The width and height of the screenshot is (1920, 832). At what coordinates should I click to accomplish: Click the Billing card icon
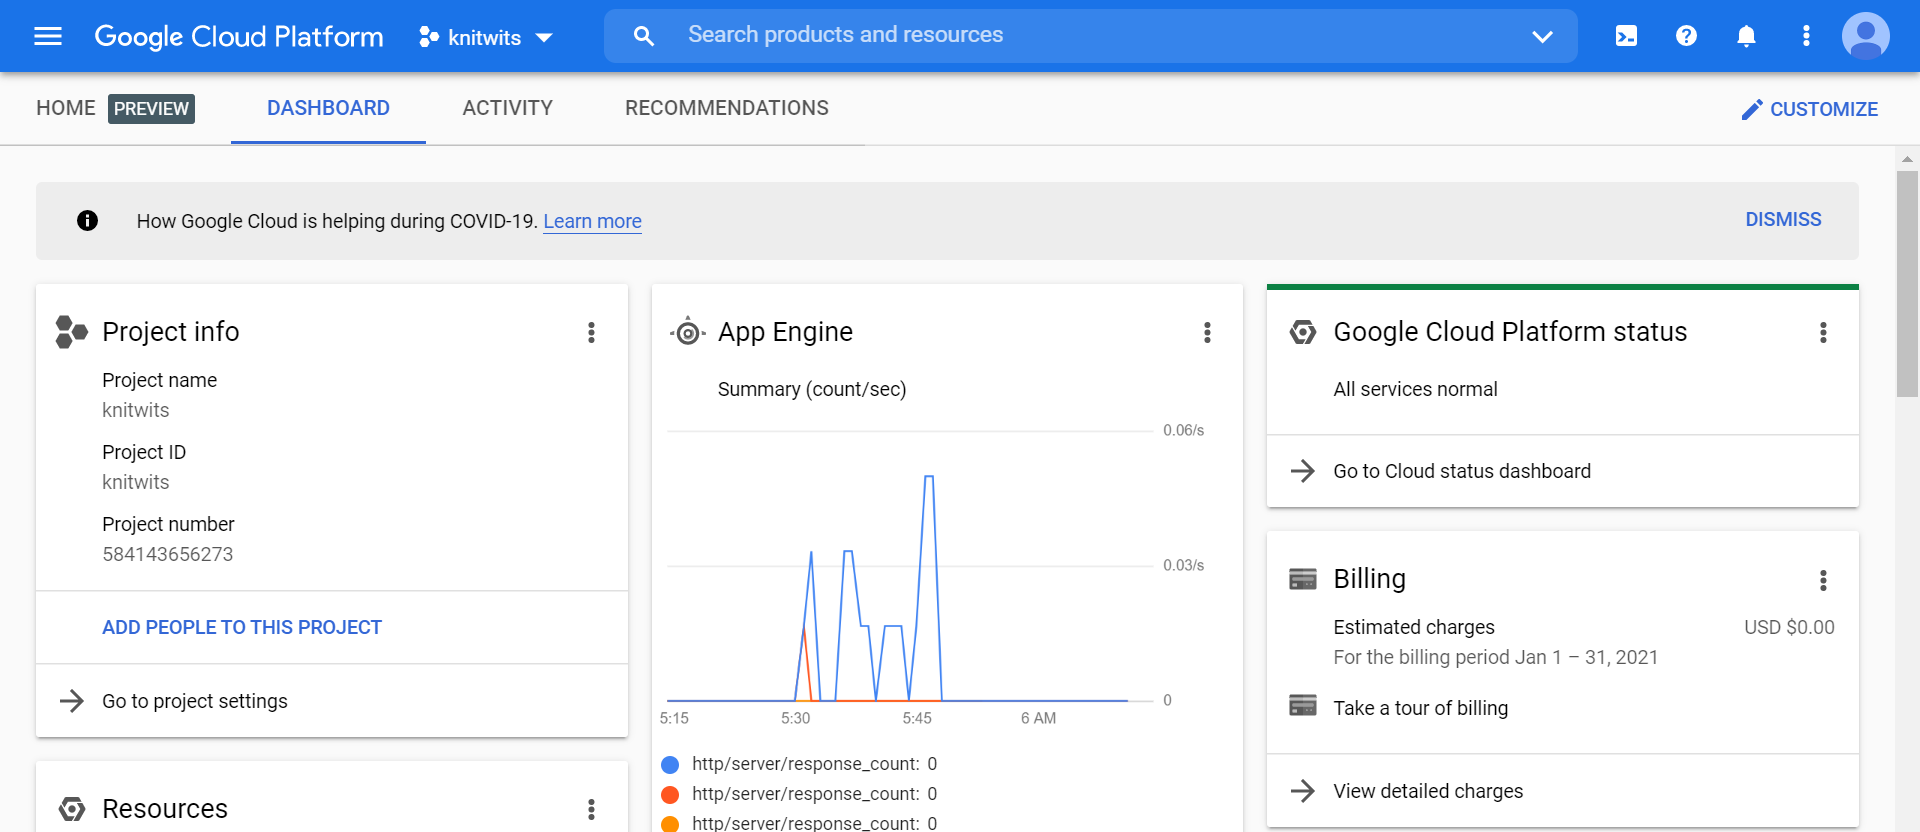point(1303,579)
